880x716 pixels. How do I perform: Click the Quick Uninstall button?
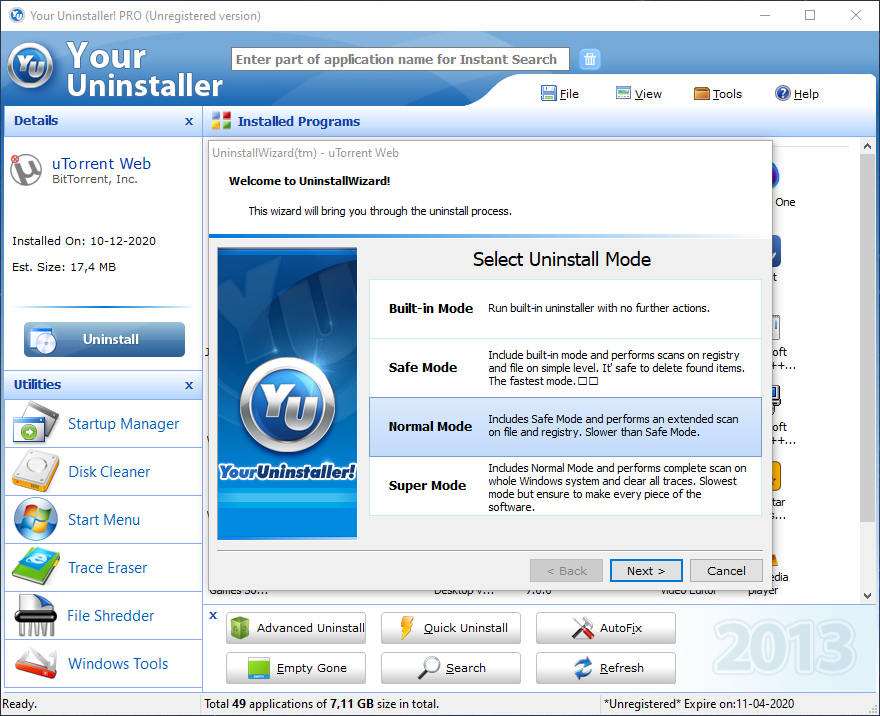pyautogui.click(x=451, y=628)
